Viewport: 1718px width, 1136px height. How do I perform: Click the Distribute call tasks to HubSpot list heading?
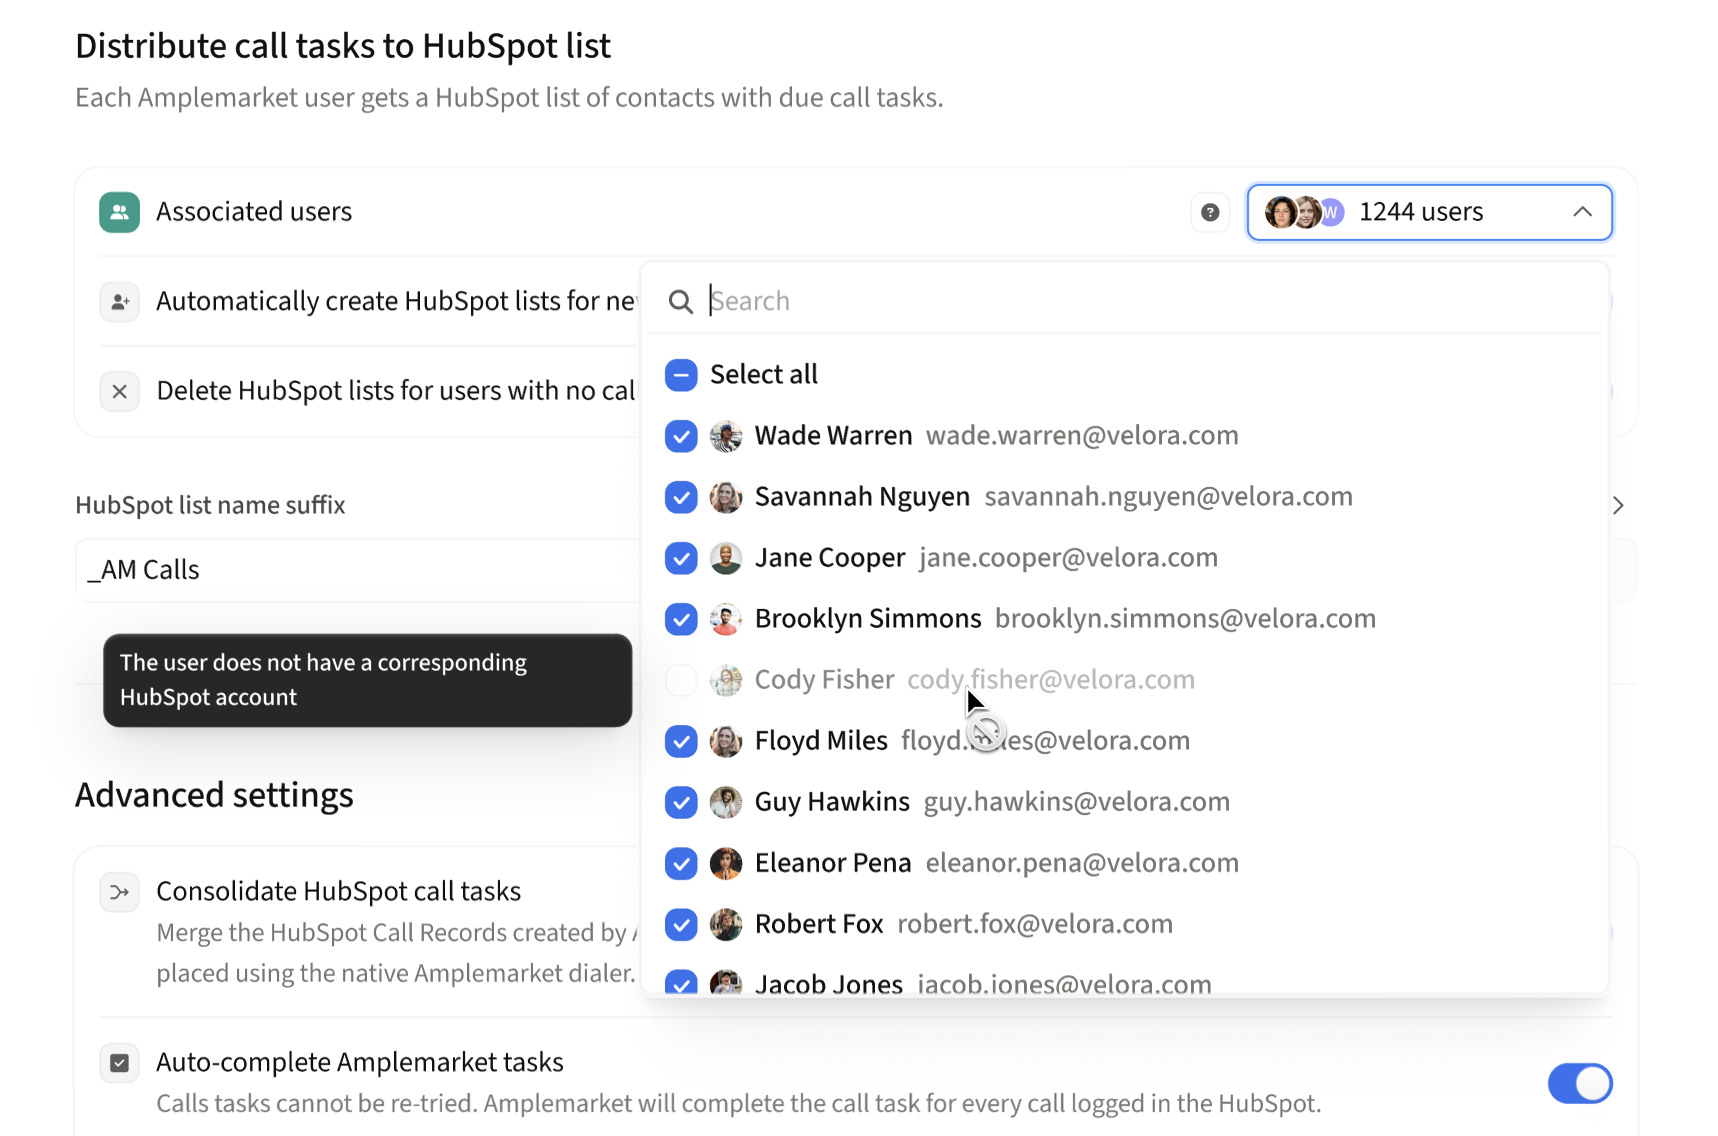click(343, 46)
